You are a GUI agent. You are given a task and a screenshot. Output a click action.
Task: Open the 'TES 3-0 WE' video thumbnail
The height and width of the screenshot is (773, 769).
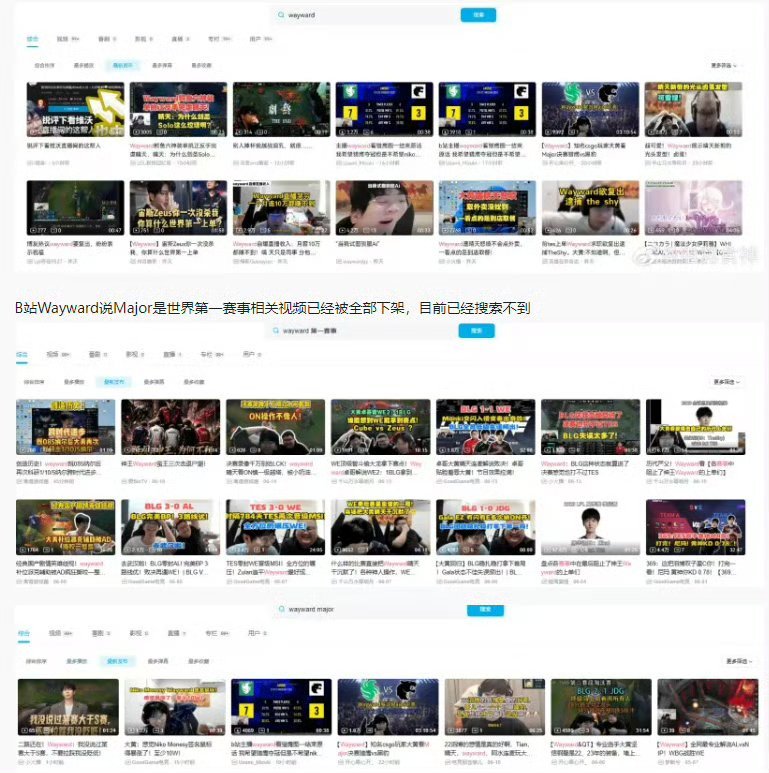click(x=275, y=527)
